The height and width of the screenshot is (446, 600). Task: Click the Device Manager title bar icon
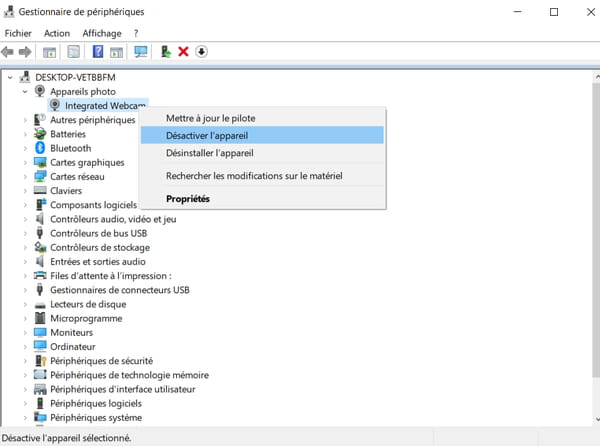pyautogui.click(x=9, y=11)
